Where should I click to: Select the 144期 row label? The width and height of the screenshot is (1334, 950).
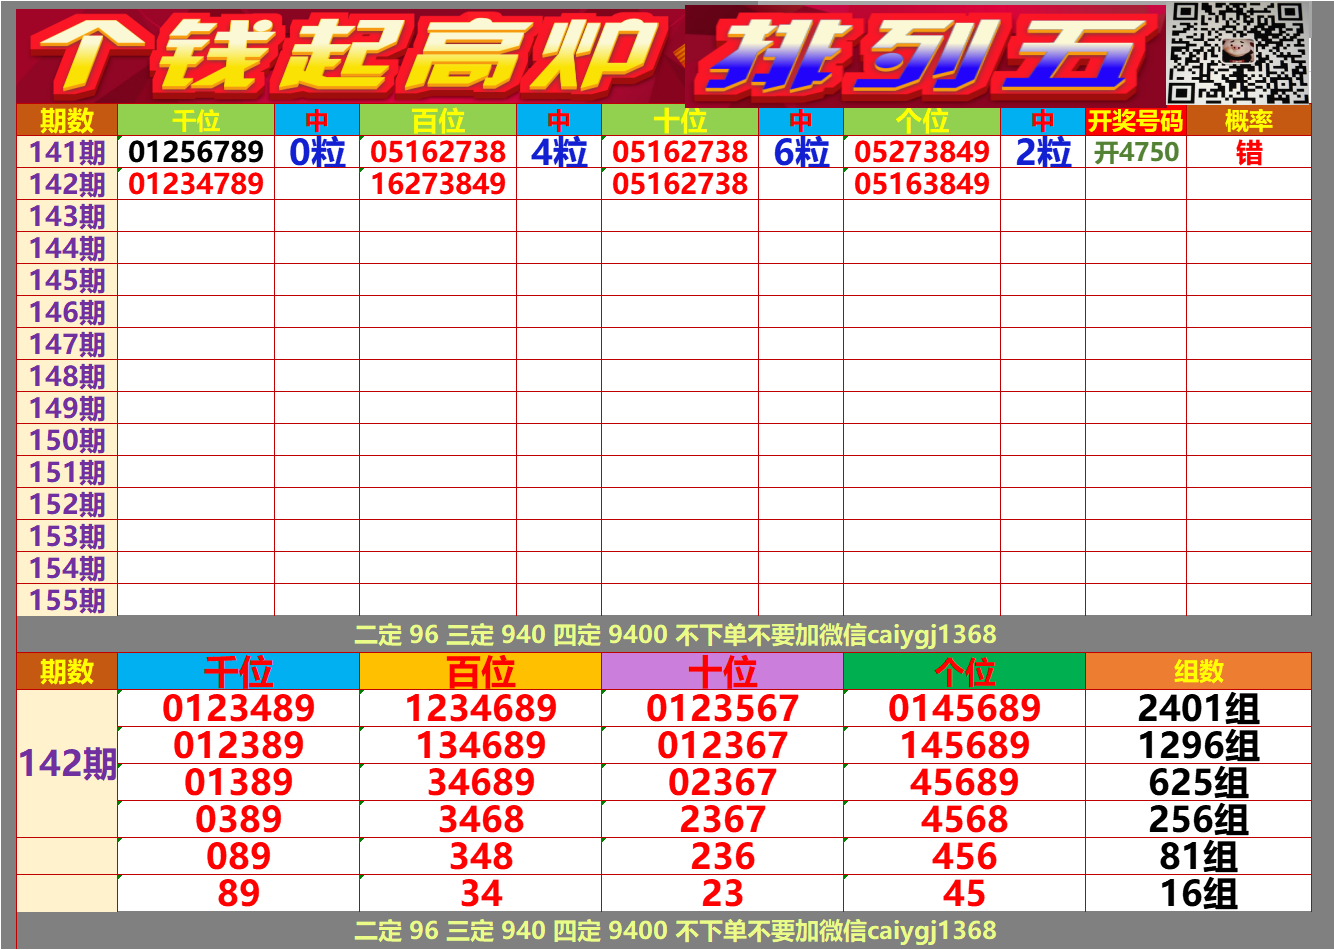(67, 248)
